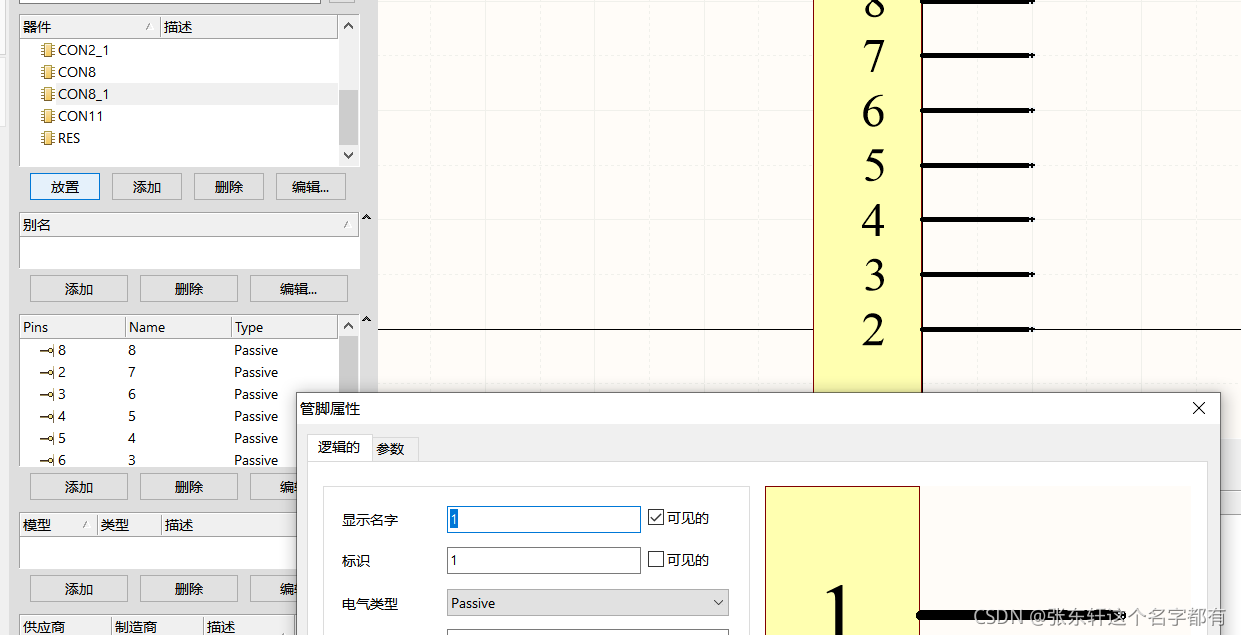Viewport: 1241px width, 635px height.
Task: Open the 电气类型 Passive dropdown
Action: point(588,603)
